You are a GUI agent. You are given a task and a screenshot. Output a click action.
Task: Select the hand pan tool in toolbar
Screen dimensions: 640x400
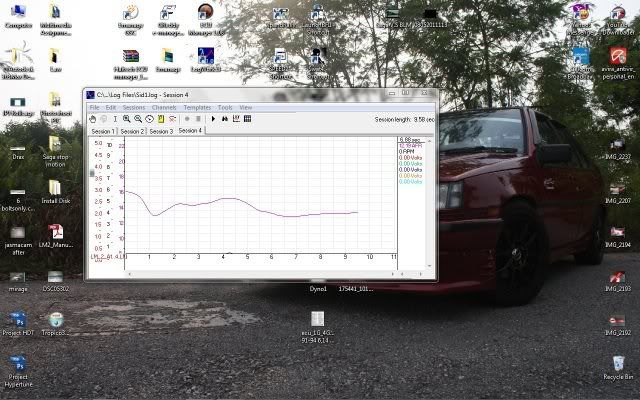93,118
